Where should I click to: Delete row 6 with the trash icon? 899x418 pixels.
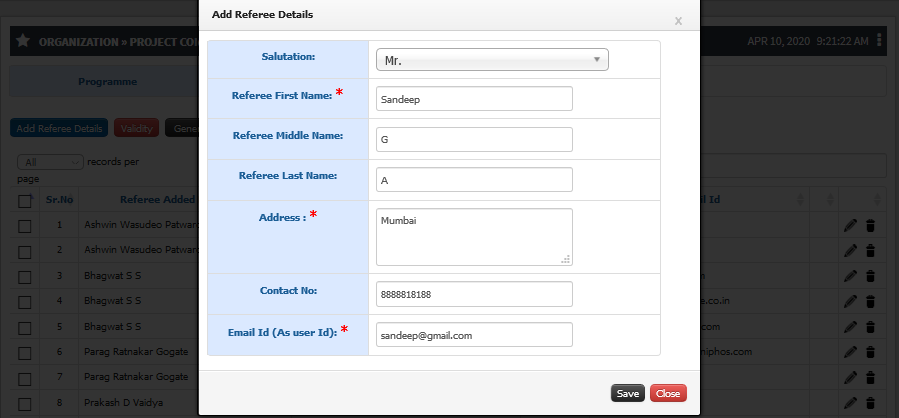pyautogui.click(x=870, y=352)
